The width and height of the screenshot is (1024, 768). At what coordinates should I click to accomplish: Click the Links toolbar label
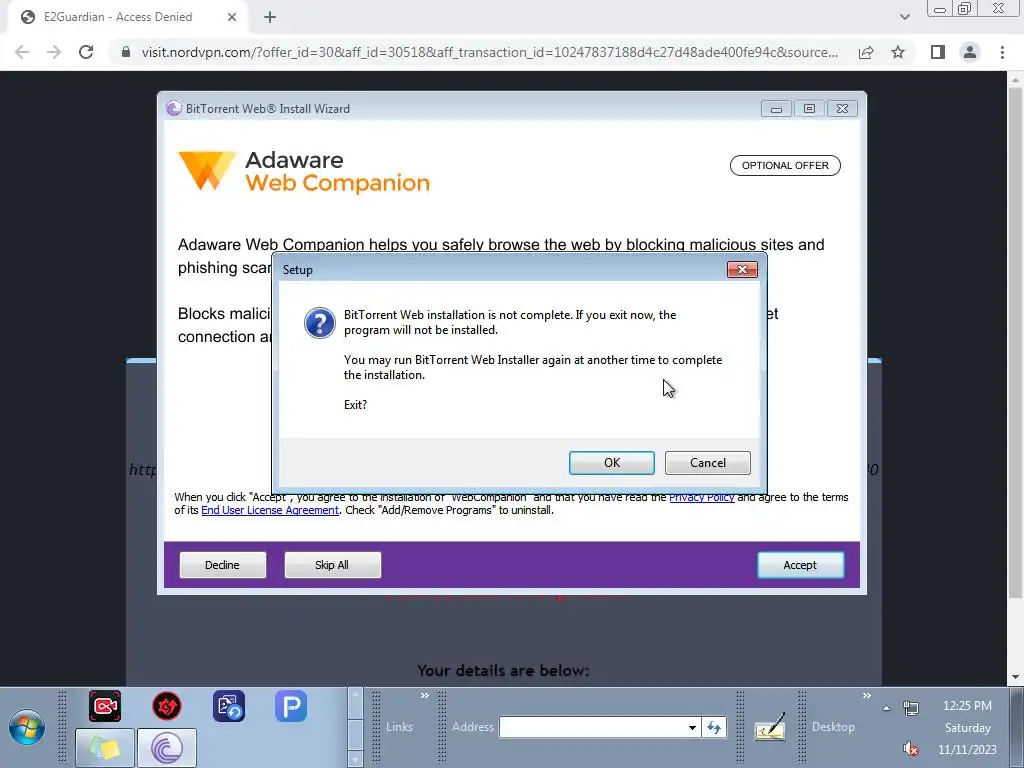coord(400,727)
